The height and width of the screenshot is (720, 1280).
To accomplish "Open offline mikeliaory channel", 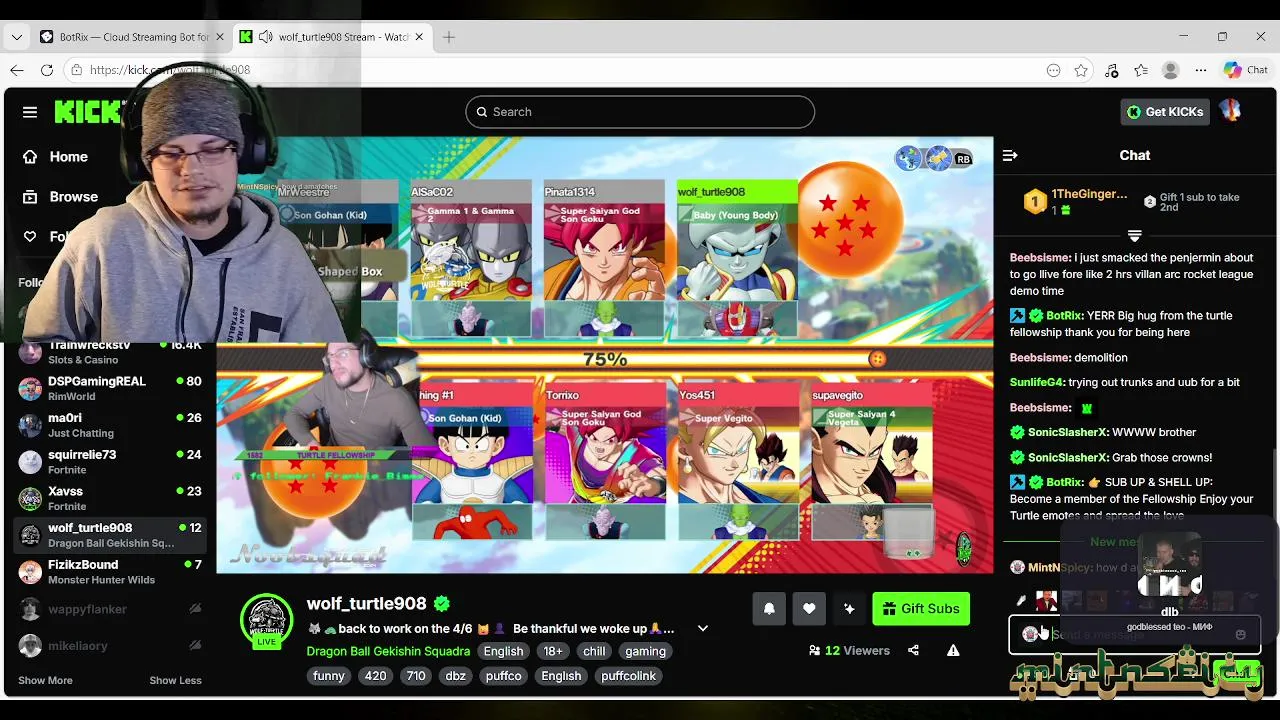I will [x=112, y=646].
